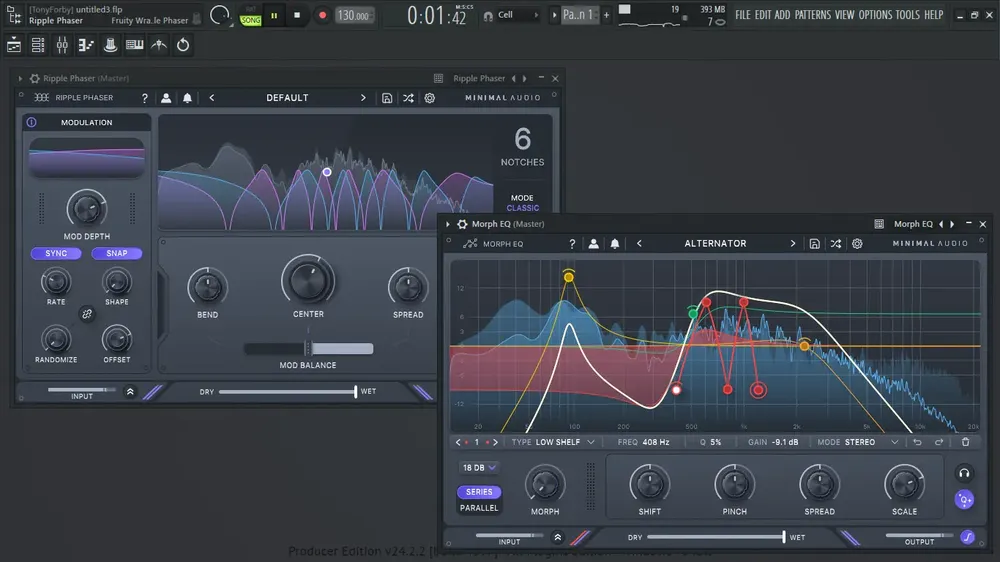Toggle Morph EQ headphones solo listen

(x=964, y=473)
